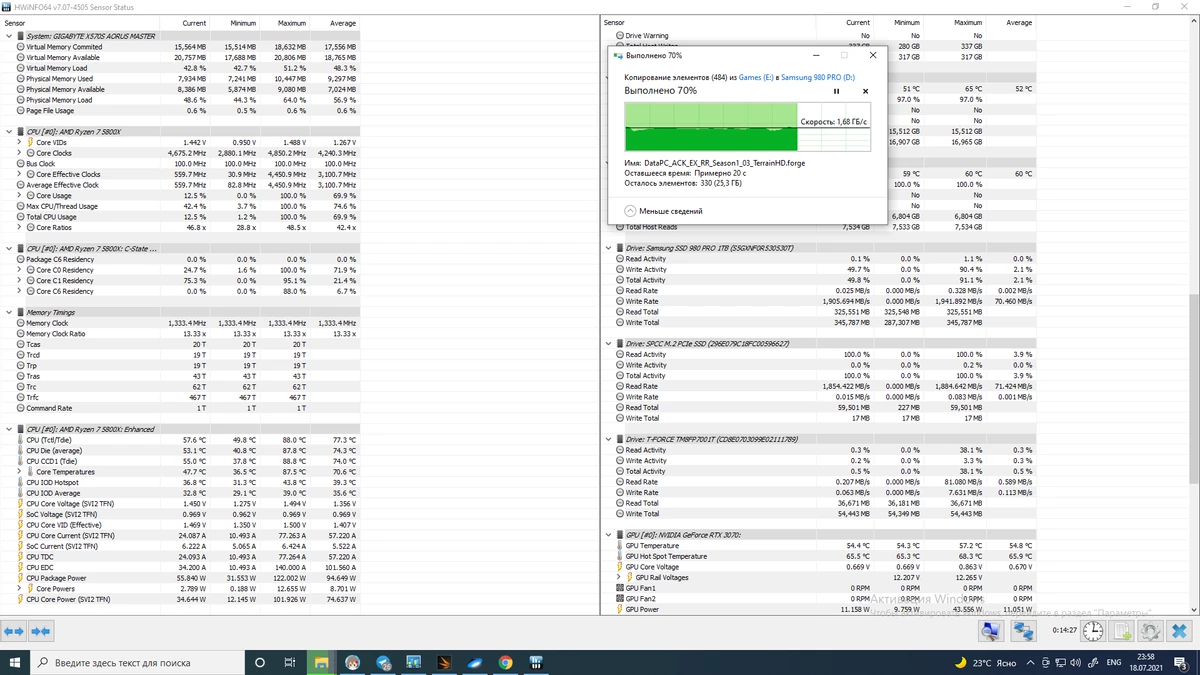Open HWiNFO sensor settings gear
The width and height of the screenshot is (1200, 675).
1150,632
